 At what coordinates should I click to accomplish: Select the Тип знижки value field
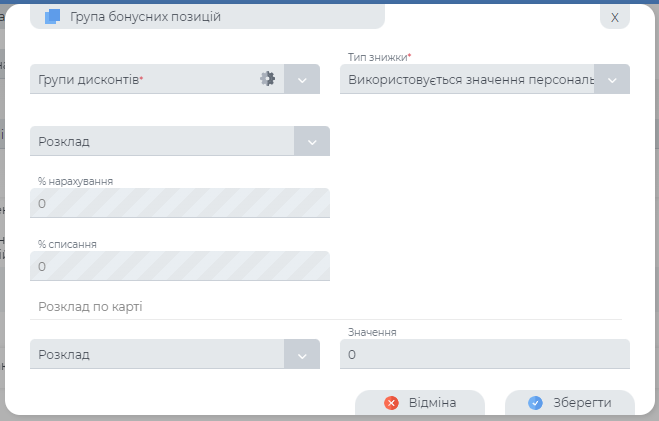[x=466, y=79]
